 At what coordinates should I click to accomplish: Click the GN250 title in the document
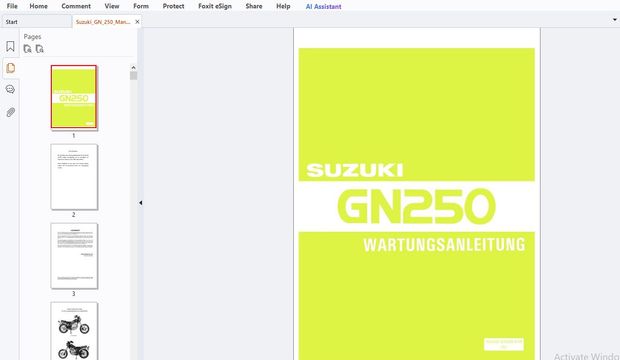416,206
